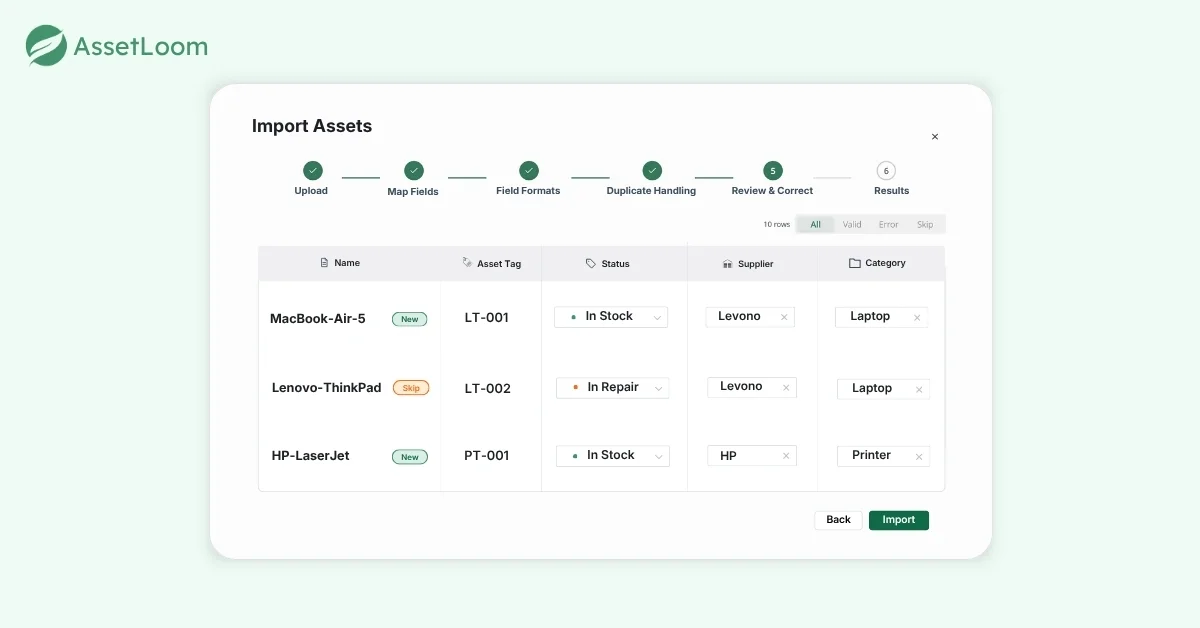Screen dimensions: 1200x628
Task: Go to the Upload step checkmark
Action: [x=313, y=171]
